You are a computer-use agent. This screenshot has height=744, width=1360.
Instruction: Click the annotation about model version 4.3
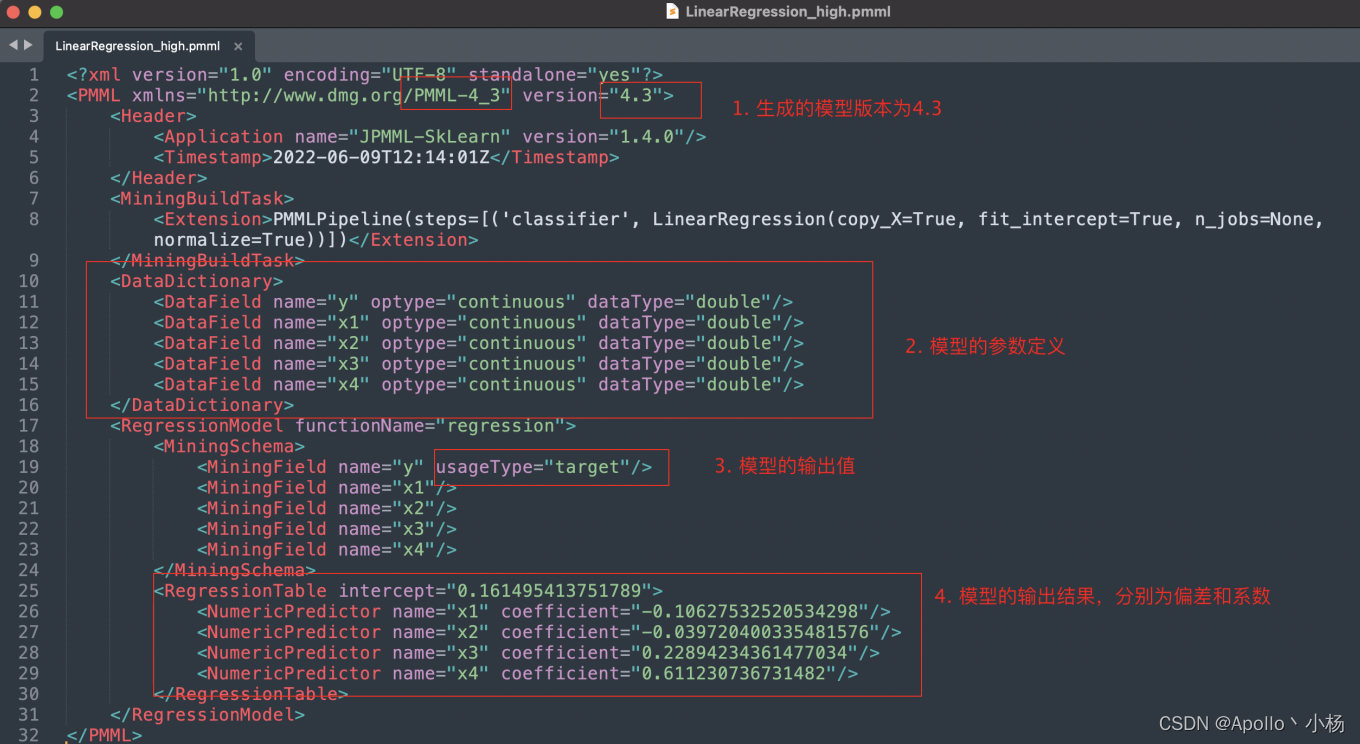838,107
